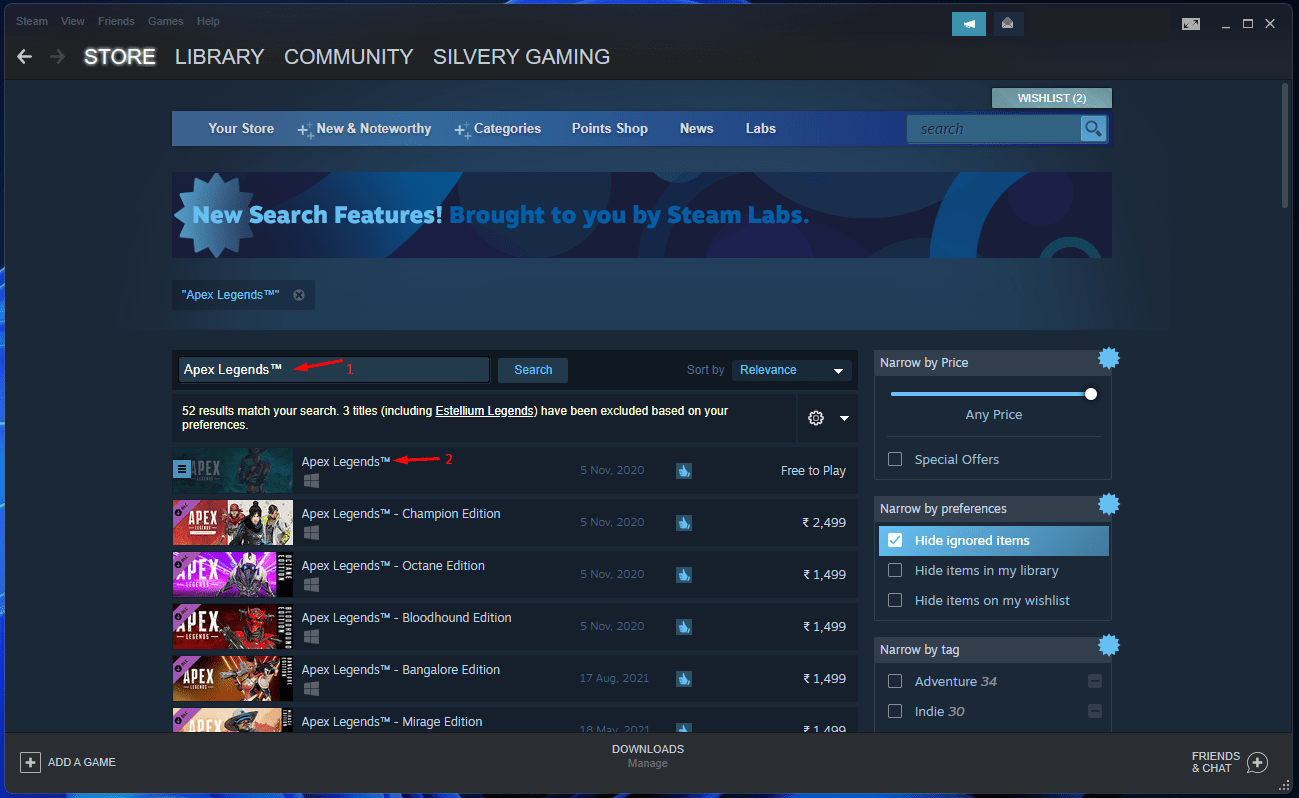Click the plus icon for Add a Game
This screenshot has height=798, width=1299.
tap(30, 762)
